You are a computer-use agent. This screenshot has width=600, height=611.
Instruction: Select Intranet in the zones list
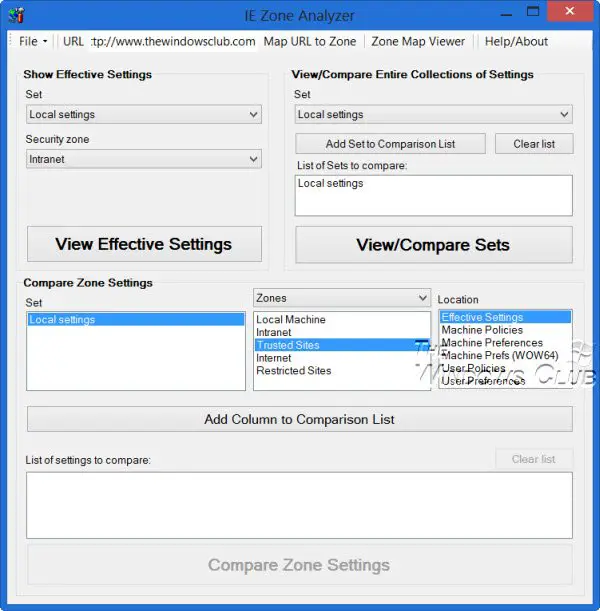342,332
